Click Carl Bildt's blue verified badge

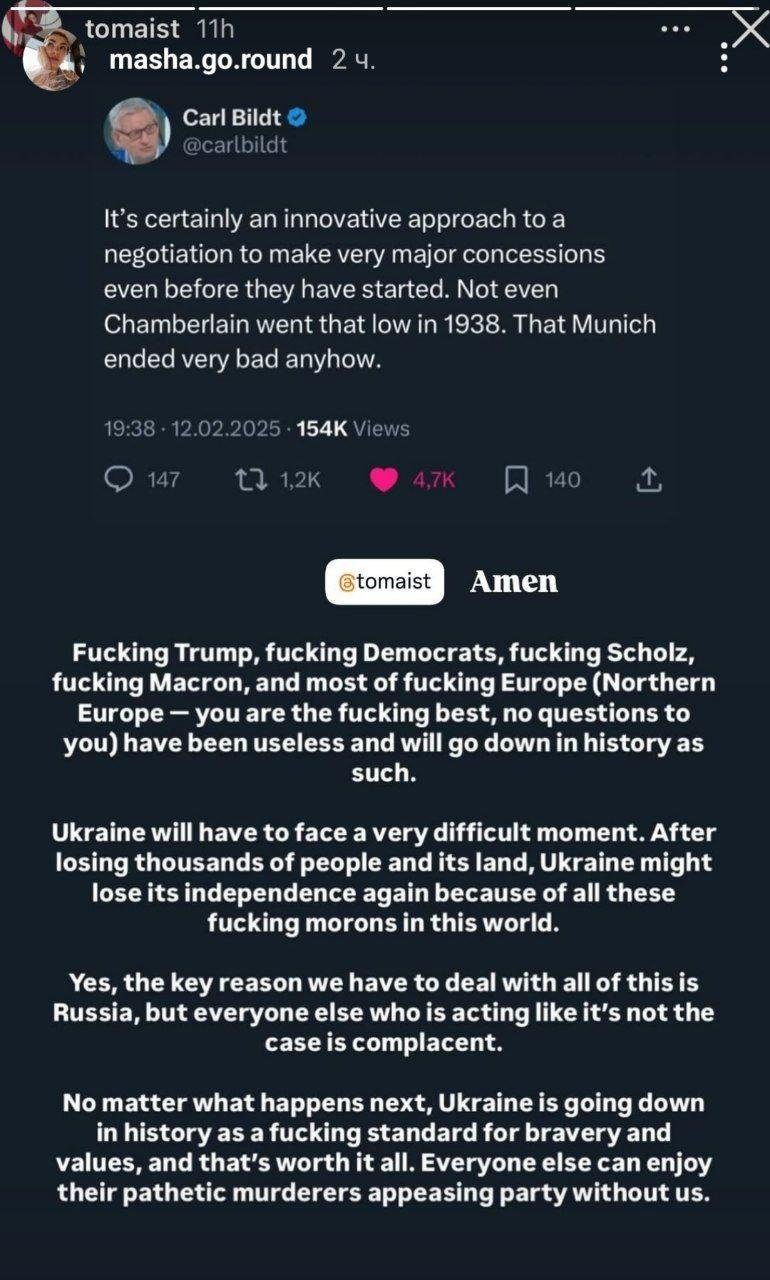297,117
